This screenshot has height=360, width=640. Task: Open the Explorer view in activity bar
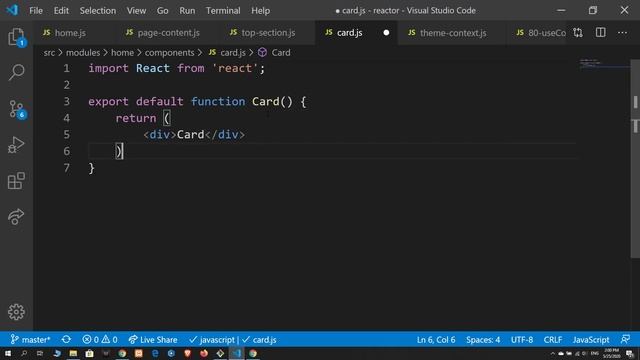tap(16, 37)
